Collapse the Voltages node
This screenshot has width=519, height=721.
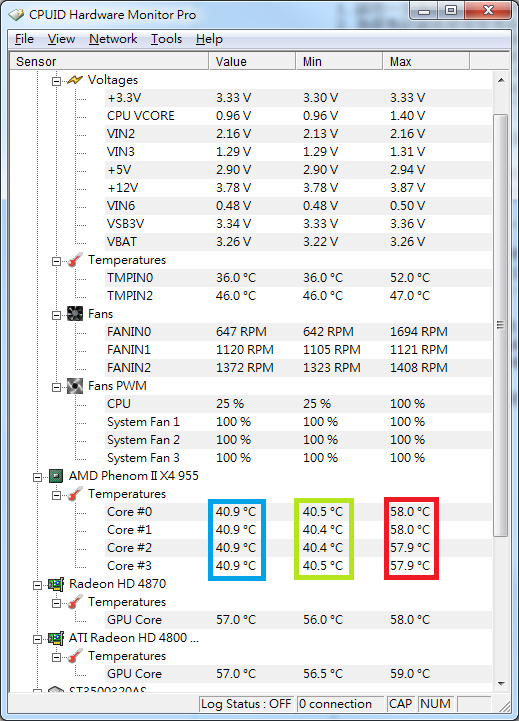(x=57, y=81)
